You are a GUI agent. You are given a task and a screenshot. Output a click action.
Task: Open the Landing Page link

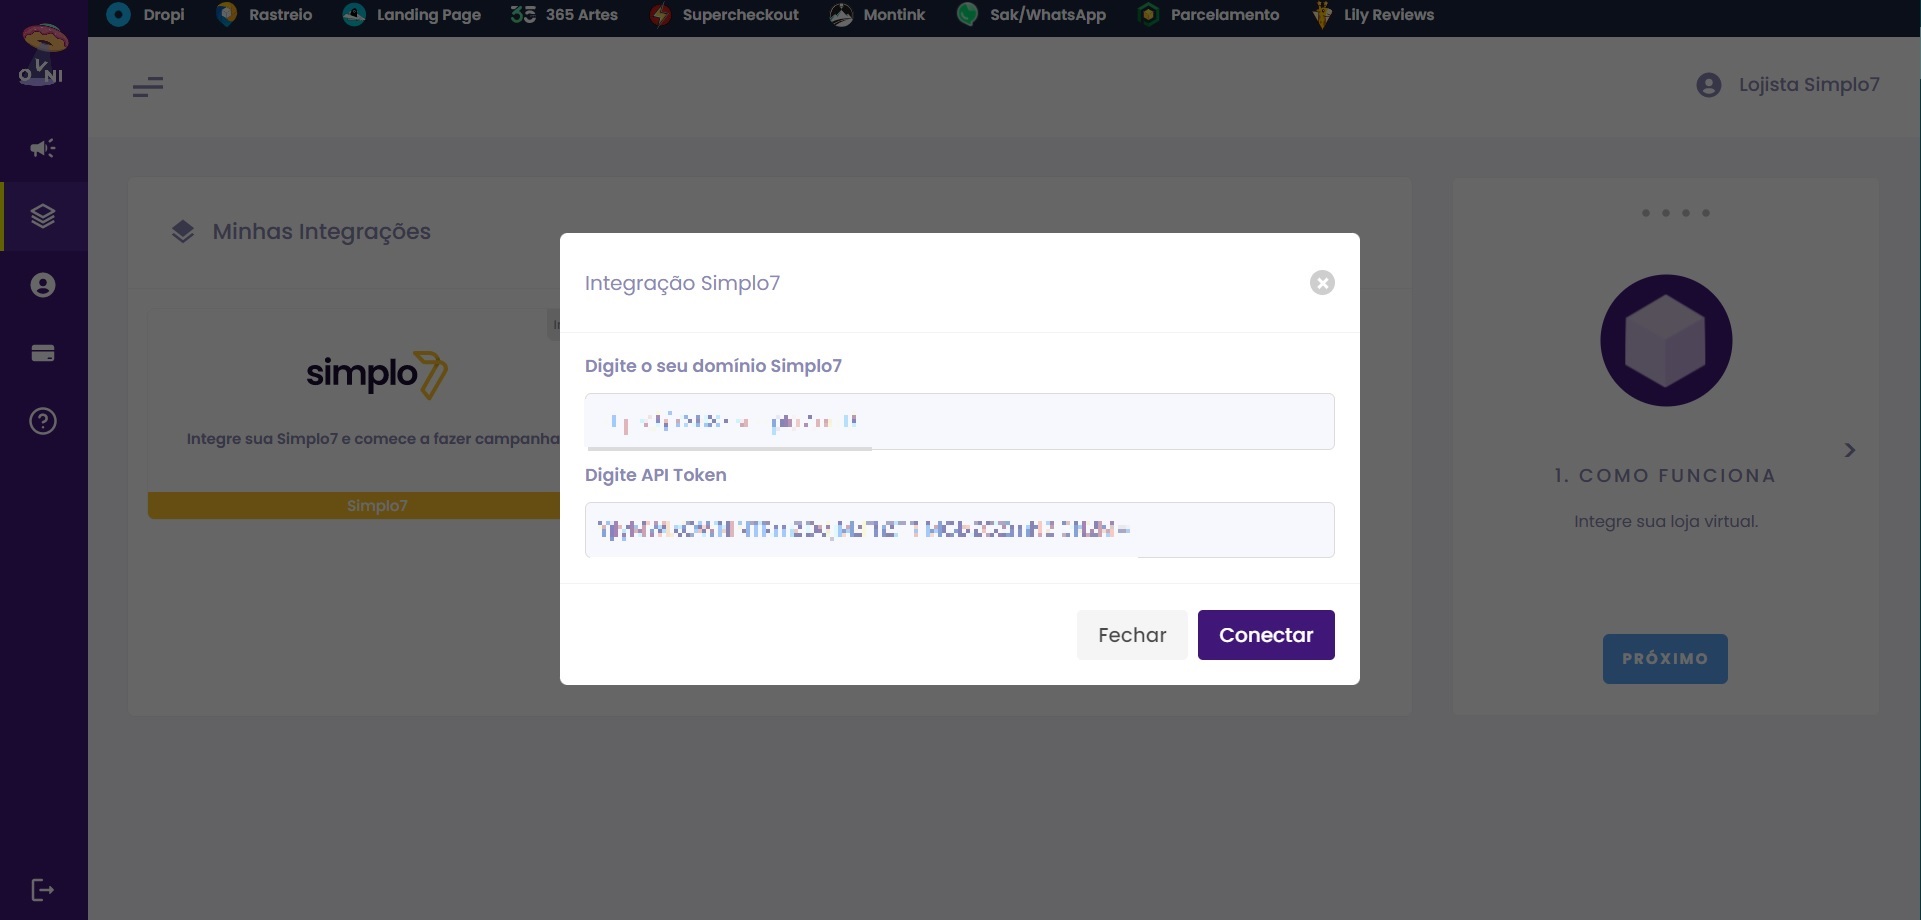tap(429, 15)
